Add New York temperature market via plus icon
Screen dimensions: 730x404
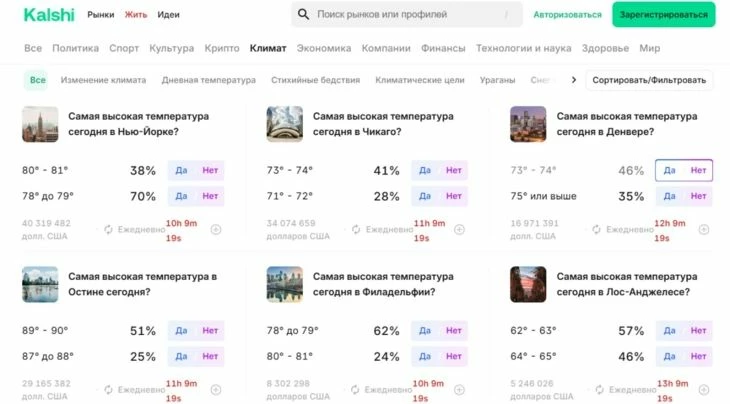click(216, 229)
